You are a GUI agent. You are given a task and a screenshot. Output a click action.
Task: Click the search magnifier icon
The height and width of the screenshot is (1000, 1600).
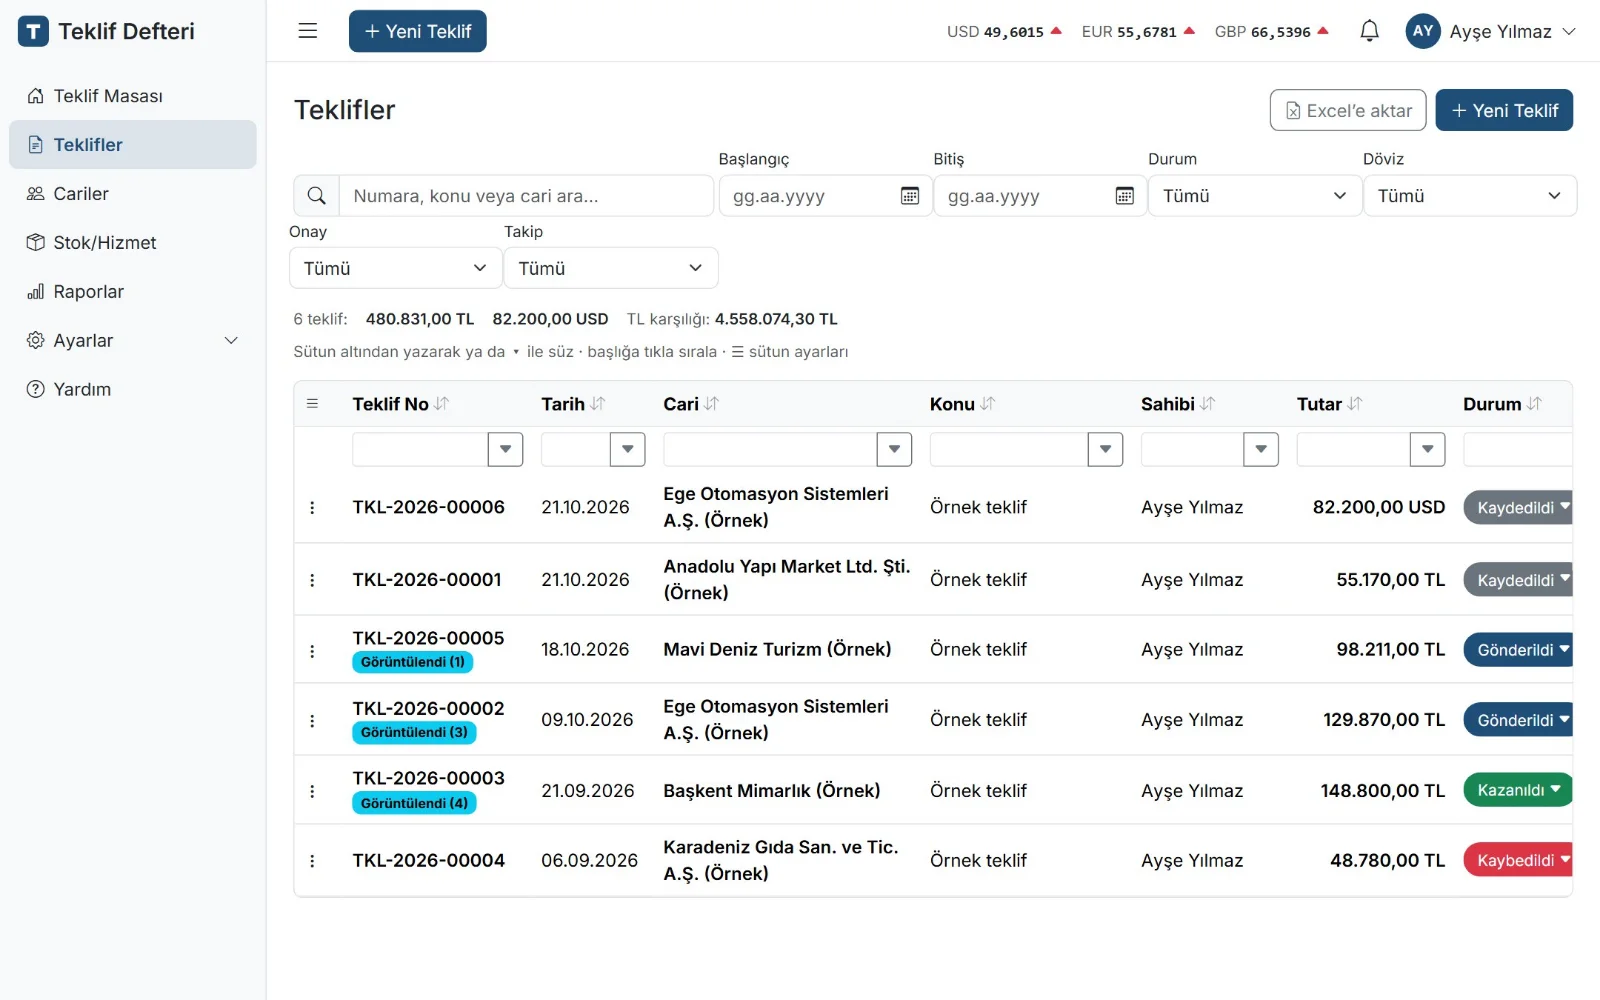[316, 196]
